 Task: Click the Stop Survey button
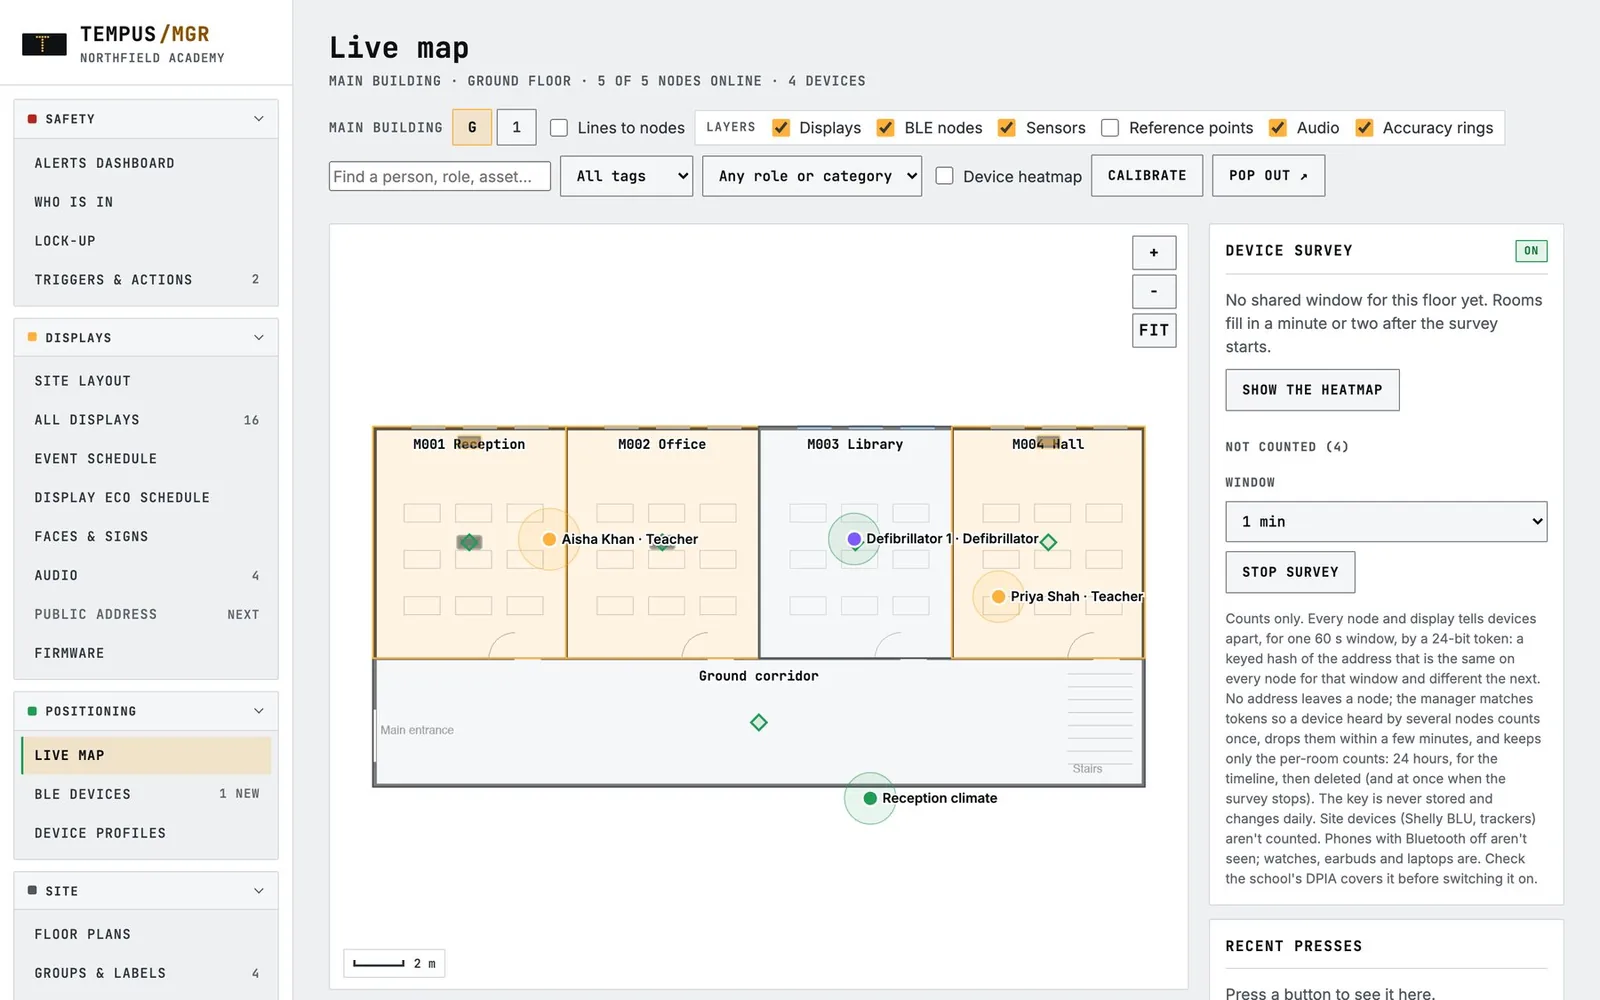[1290, 572]
